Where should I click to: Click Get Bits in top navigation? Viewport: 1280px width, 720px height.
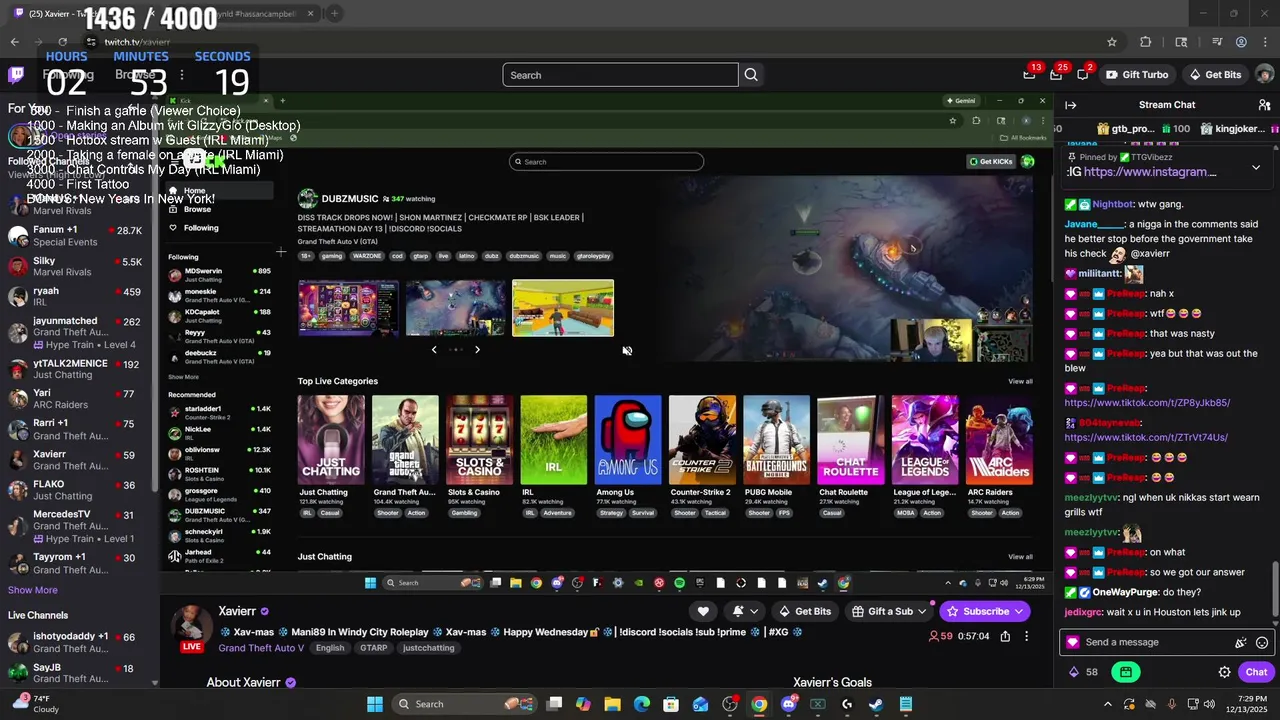(1214, 75)
